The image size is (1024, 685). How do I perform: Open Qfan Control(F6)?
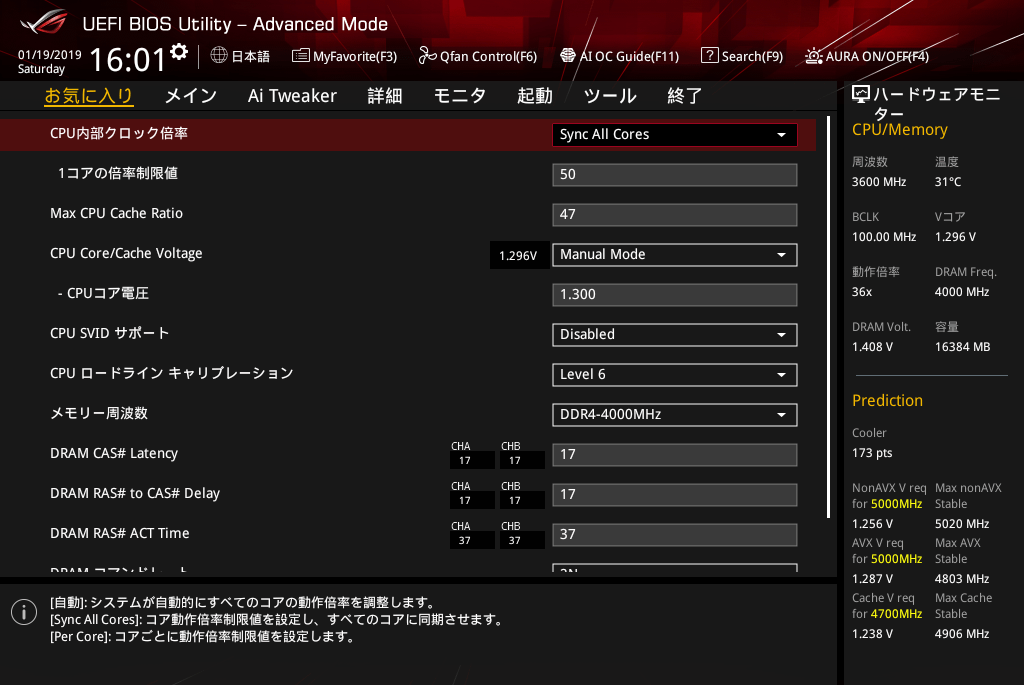pos(477,56)
